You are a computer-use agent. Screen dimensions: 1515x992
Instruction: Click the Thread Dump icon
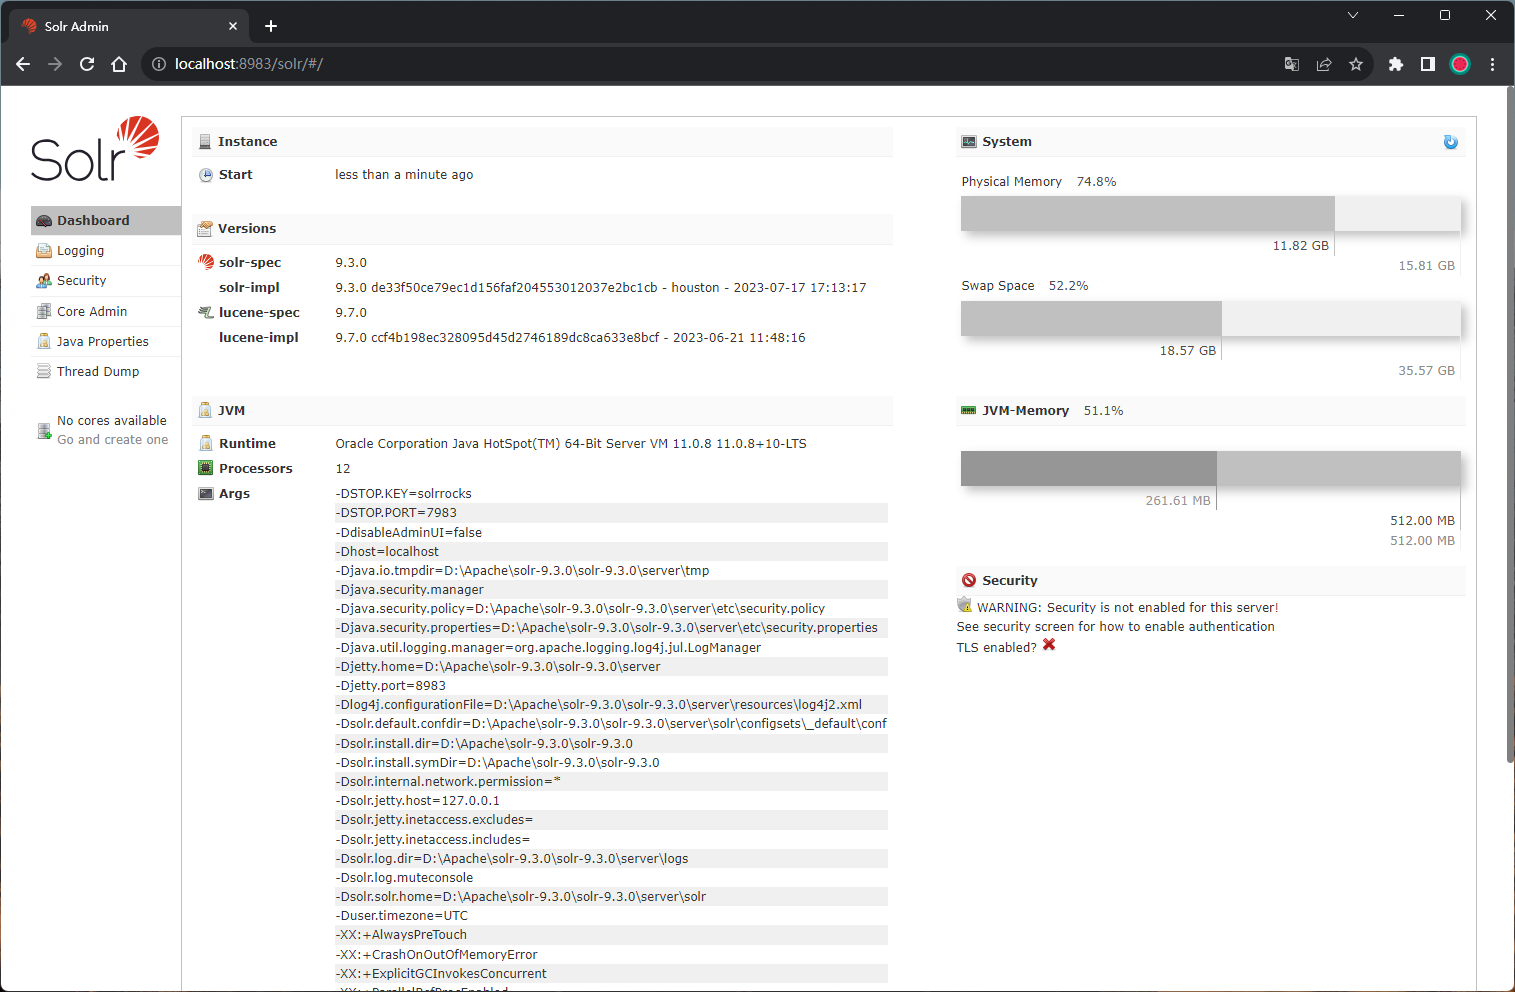44,371
